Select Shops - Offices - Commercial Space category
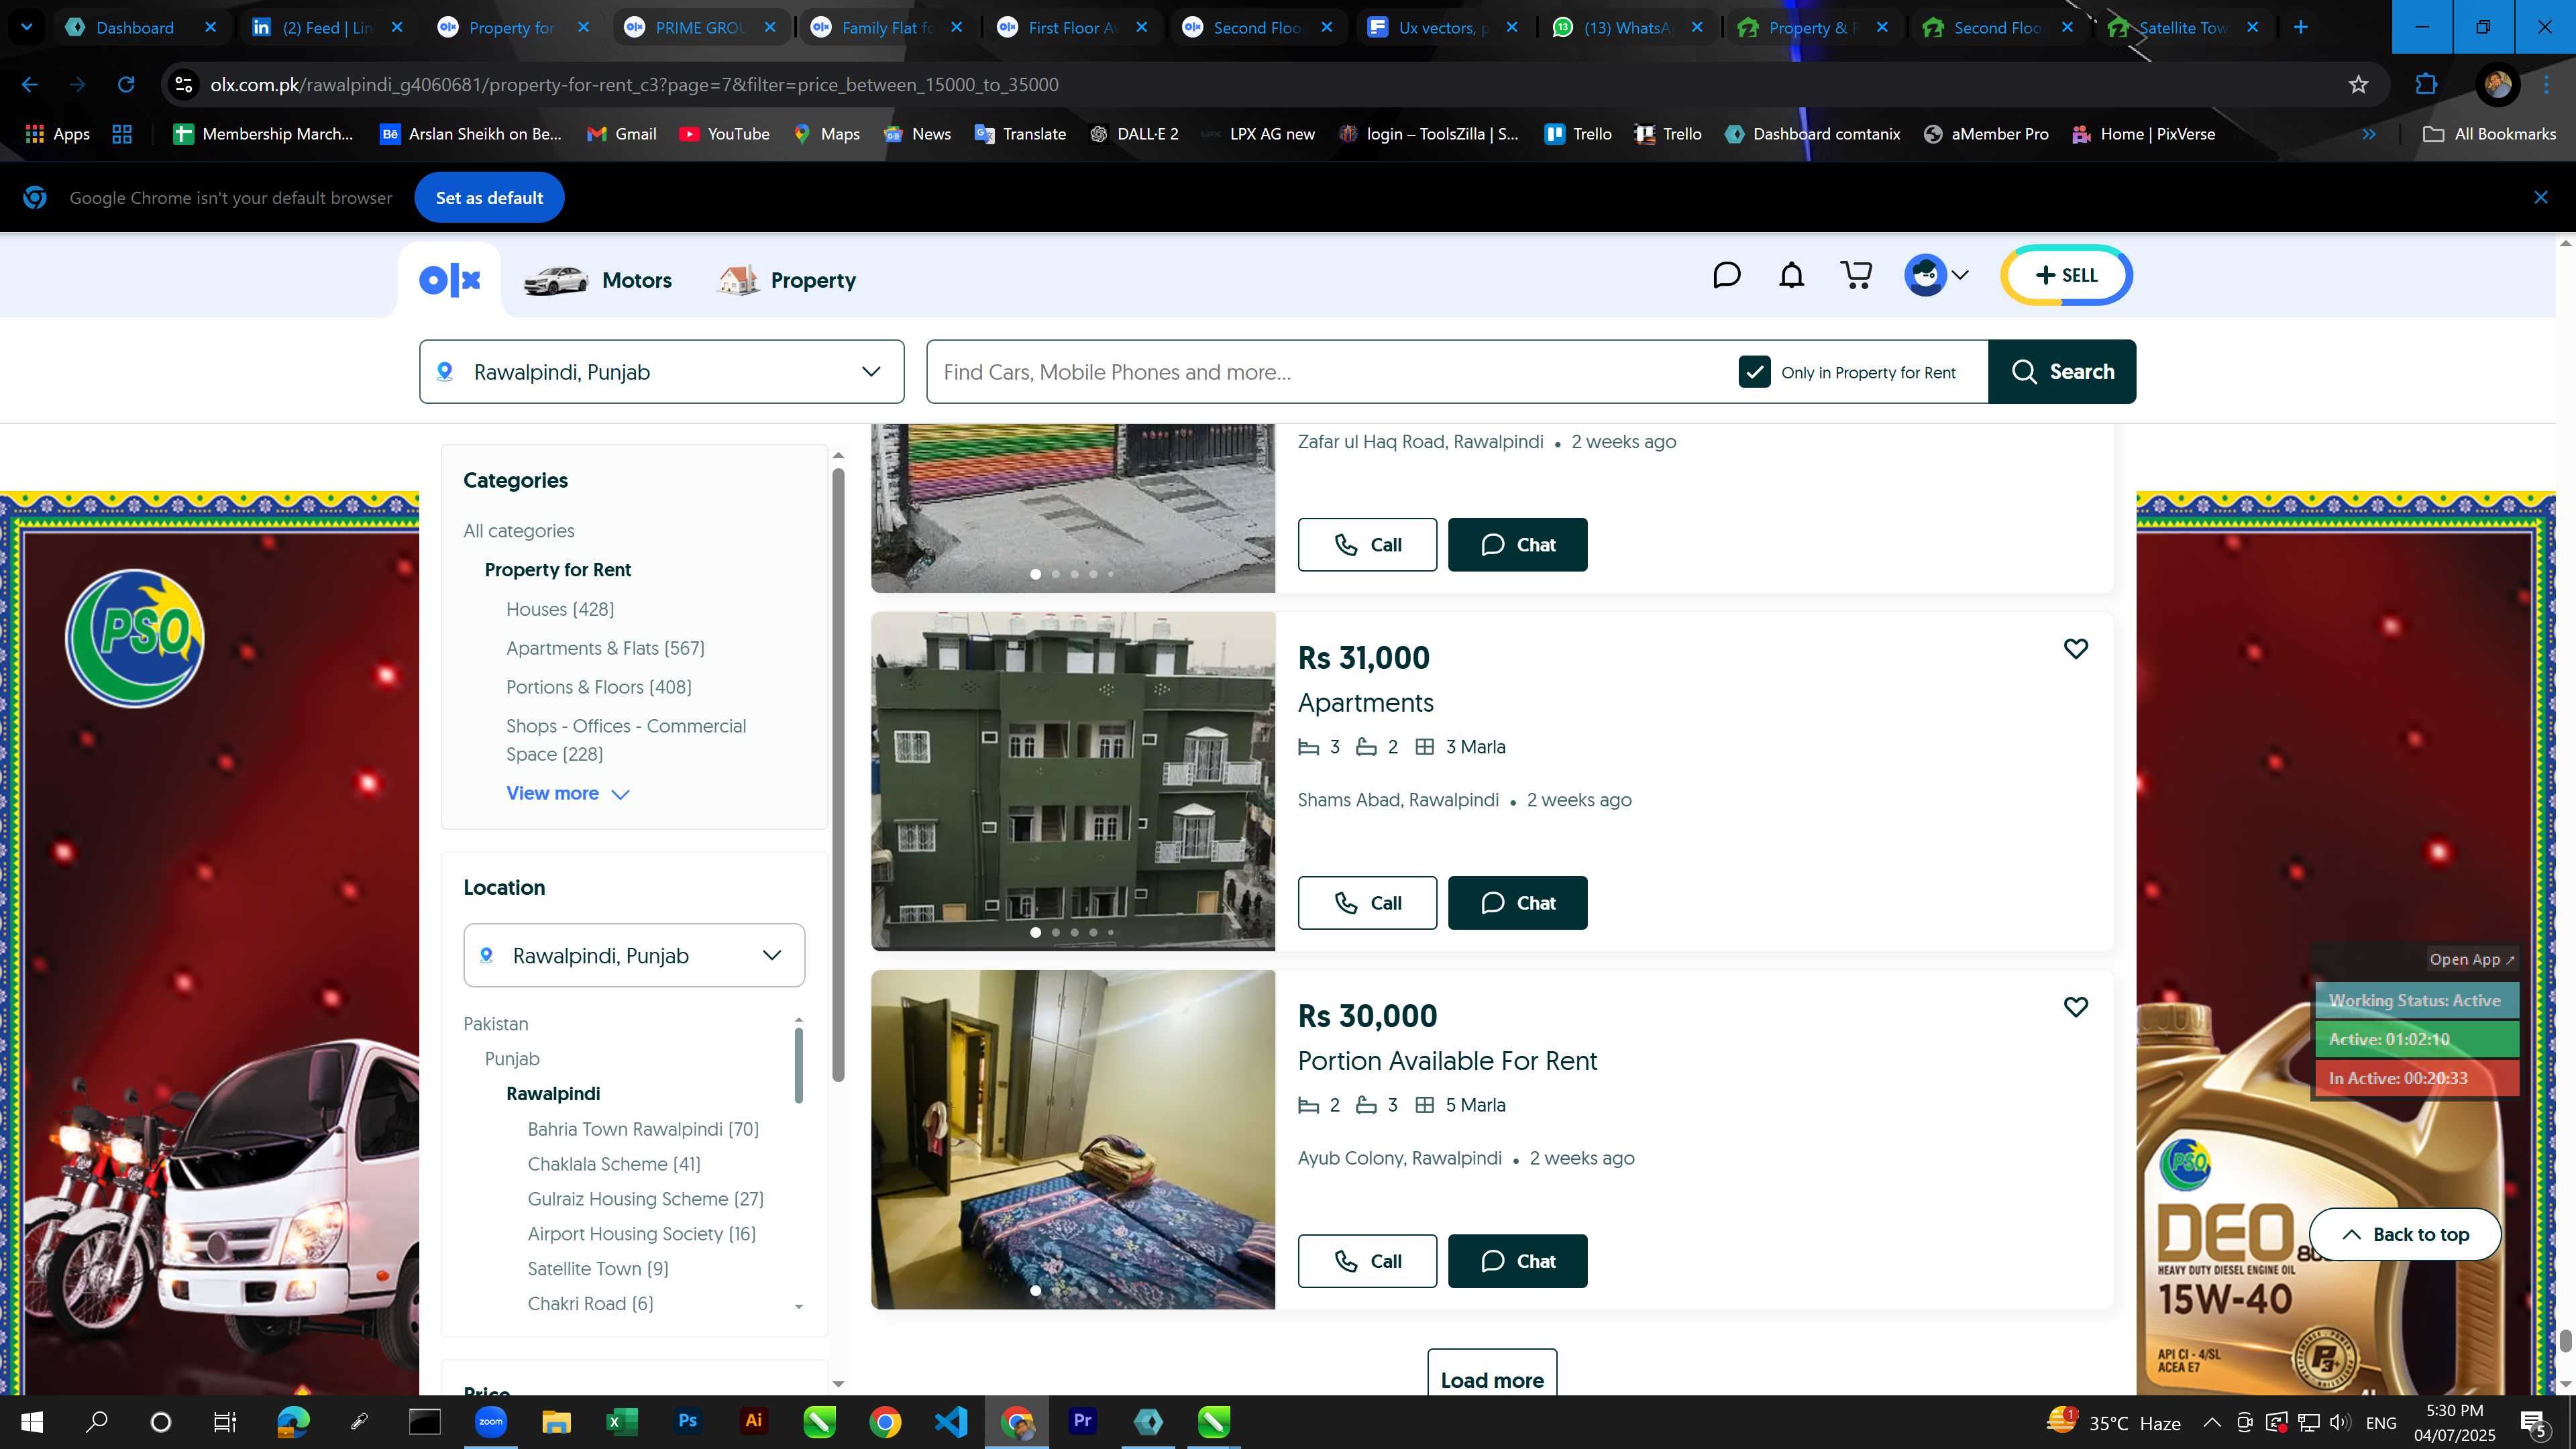The width and height of the screenshot is (2576, 1449). coord(626,740)
